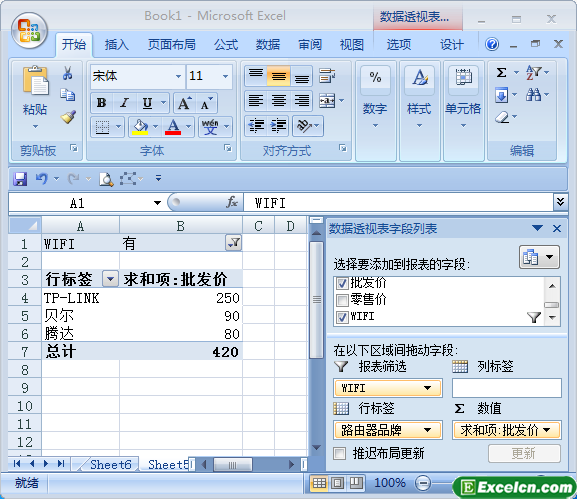The width and height of the screenshot is (577, 499).
Task: Open the 数字 number format group
Action: (x=375, y=110)
